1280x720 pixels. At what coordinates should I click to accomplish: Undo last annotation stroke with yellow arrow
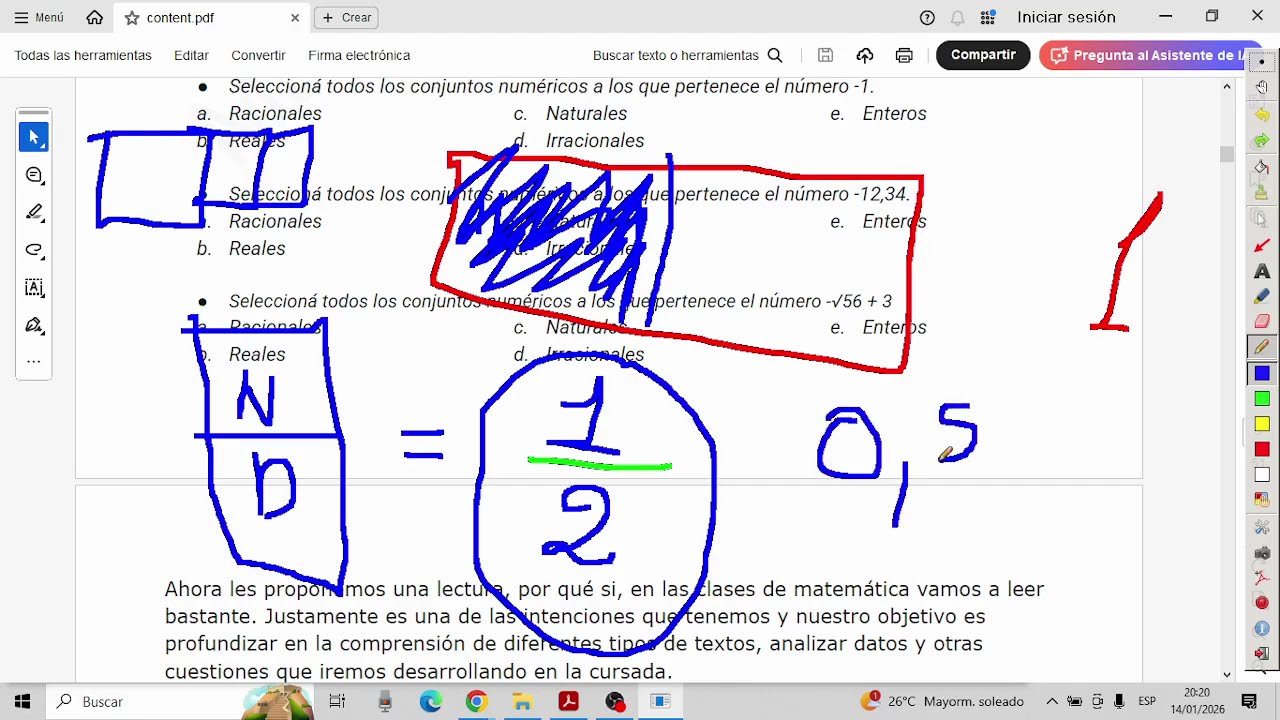pos(1262,115)
